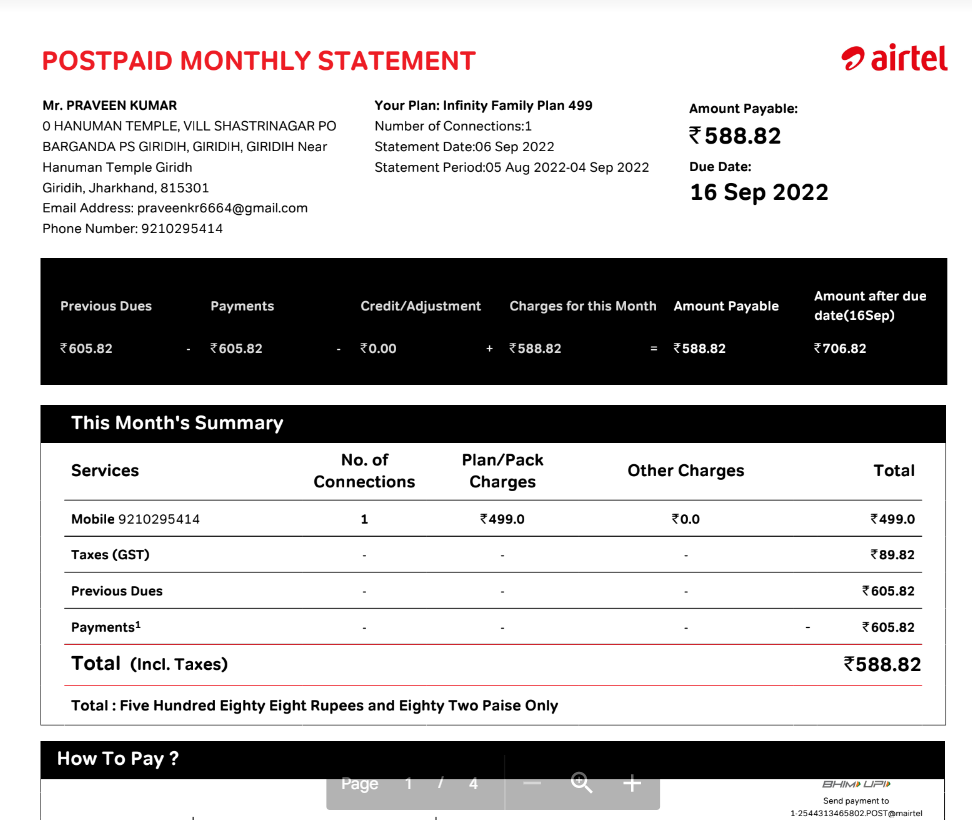Click ₹605.82 under black band Payments
Screen dimensions: 972x820
click(236, 348)
